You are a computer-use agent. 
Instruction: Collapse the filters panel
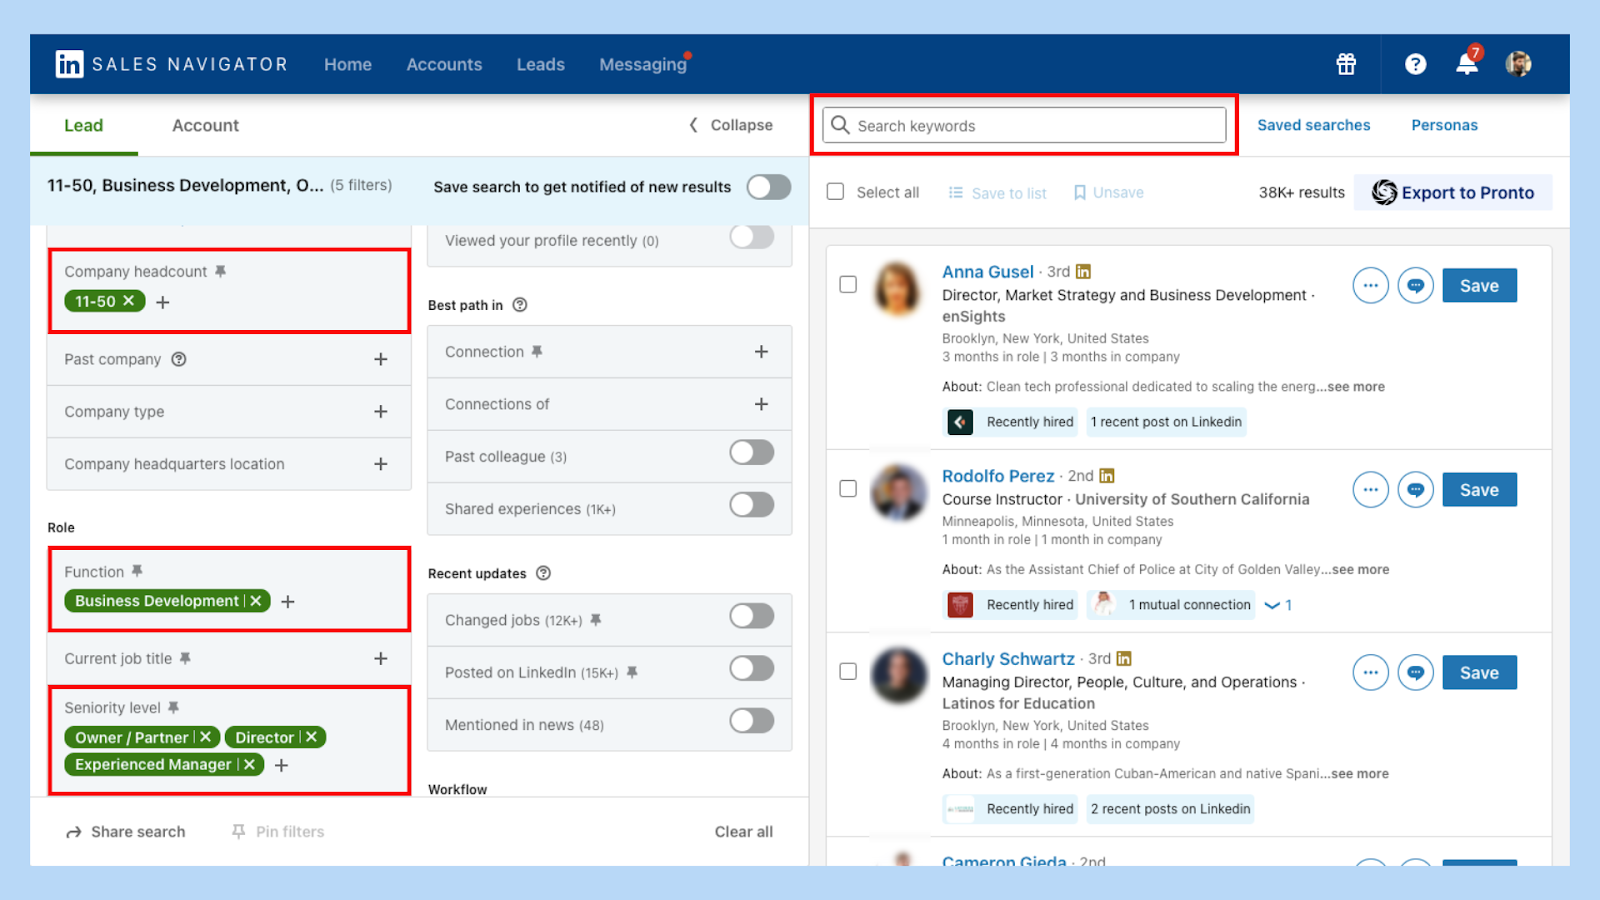[731, 125]
